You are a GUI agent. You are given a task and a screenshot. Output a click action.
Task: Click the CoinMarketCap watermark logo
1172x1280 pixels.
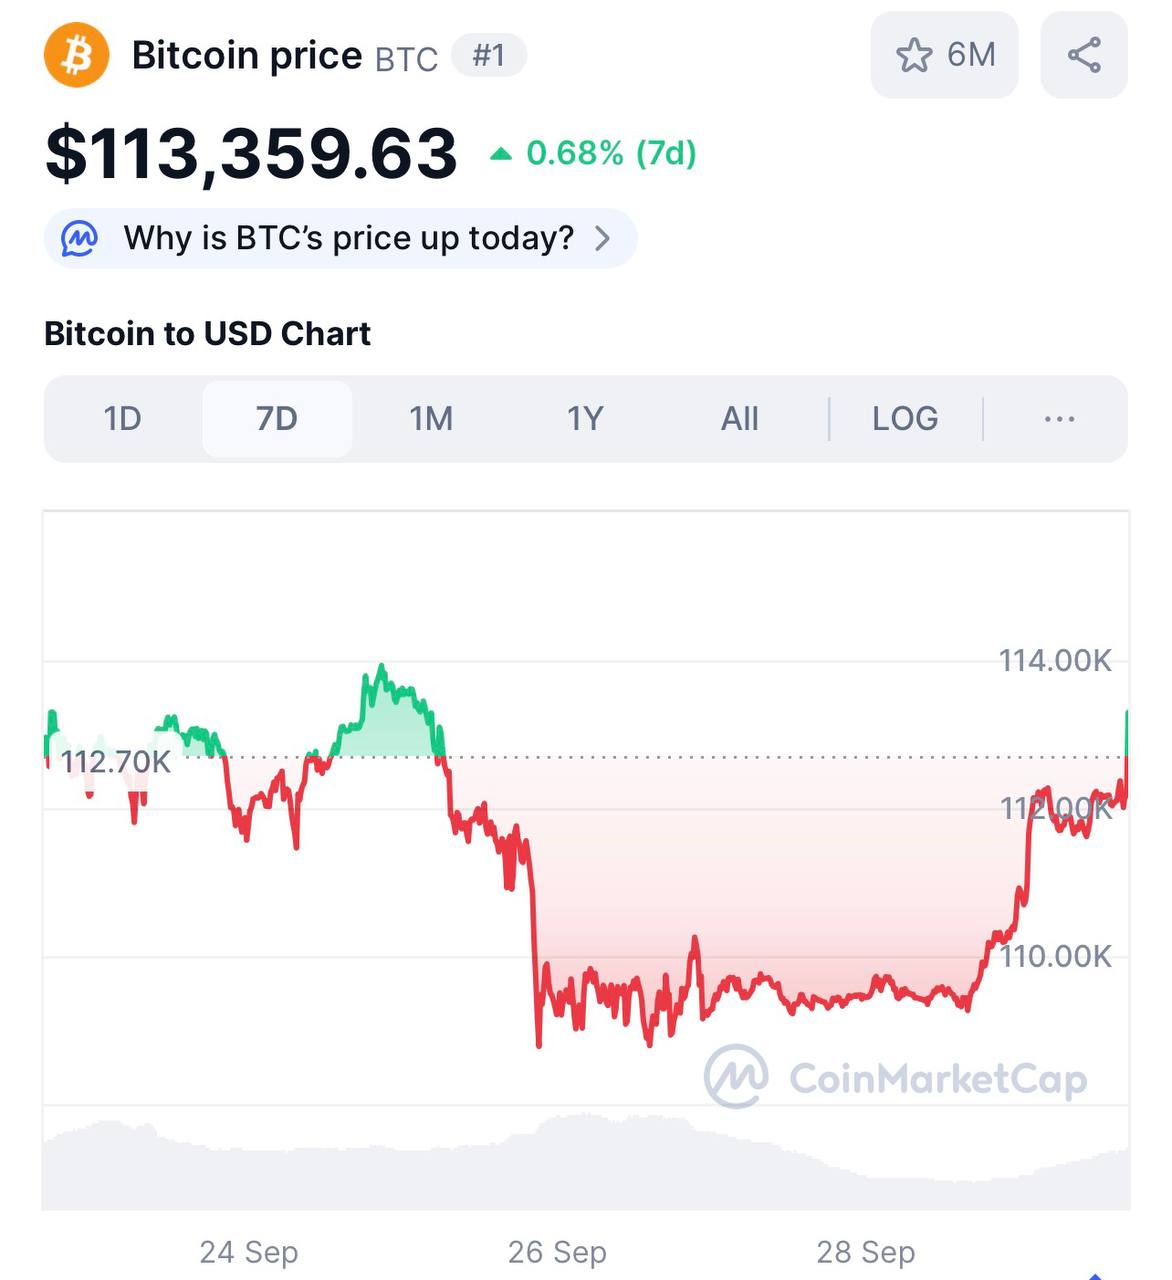pos(736,1077)
